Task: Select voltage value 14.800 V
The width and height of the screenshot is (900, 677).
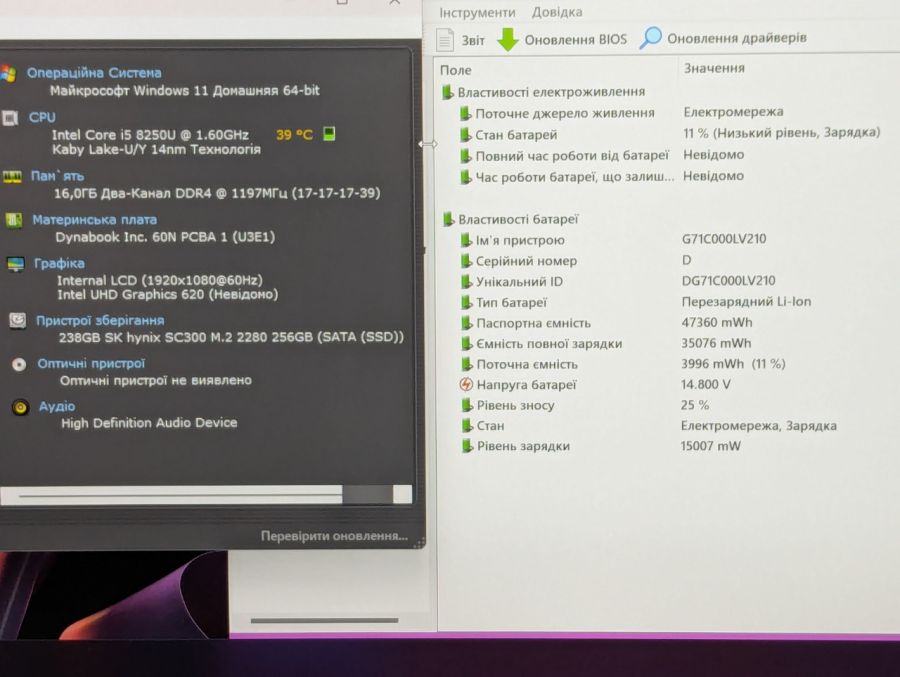Action: 705,384
